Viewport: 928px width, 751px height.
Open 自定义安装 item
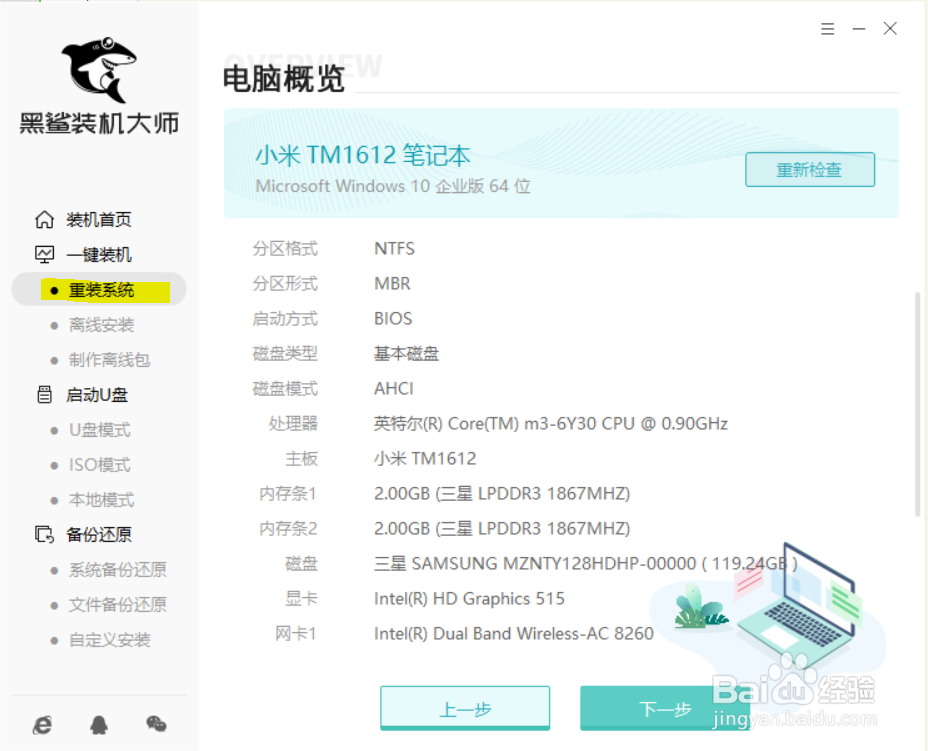pos(109,640)
